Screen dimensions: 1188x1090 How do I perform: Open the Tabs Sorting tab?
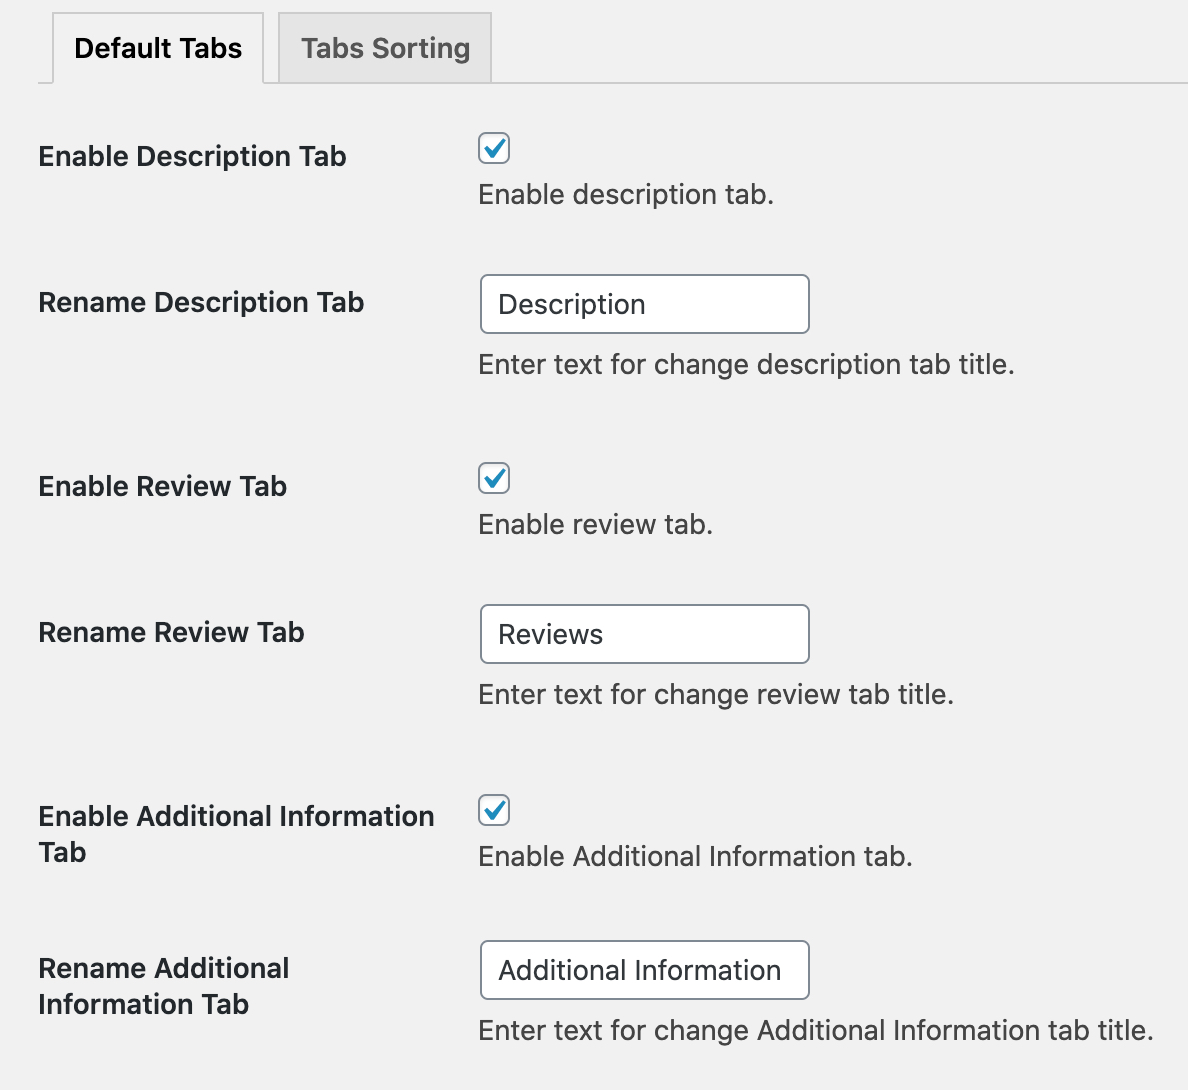[x=385, y=48]
